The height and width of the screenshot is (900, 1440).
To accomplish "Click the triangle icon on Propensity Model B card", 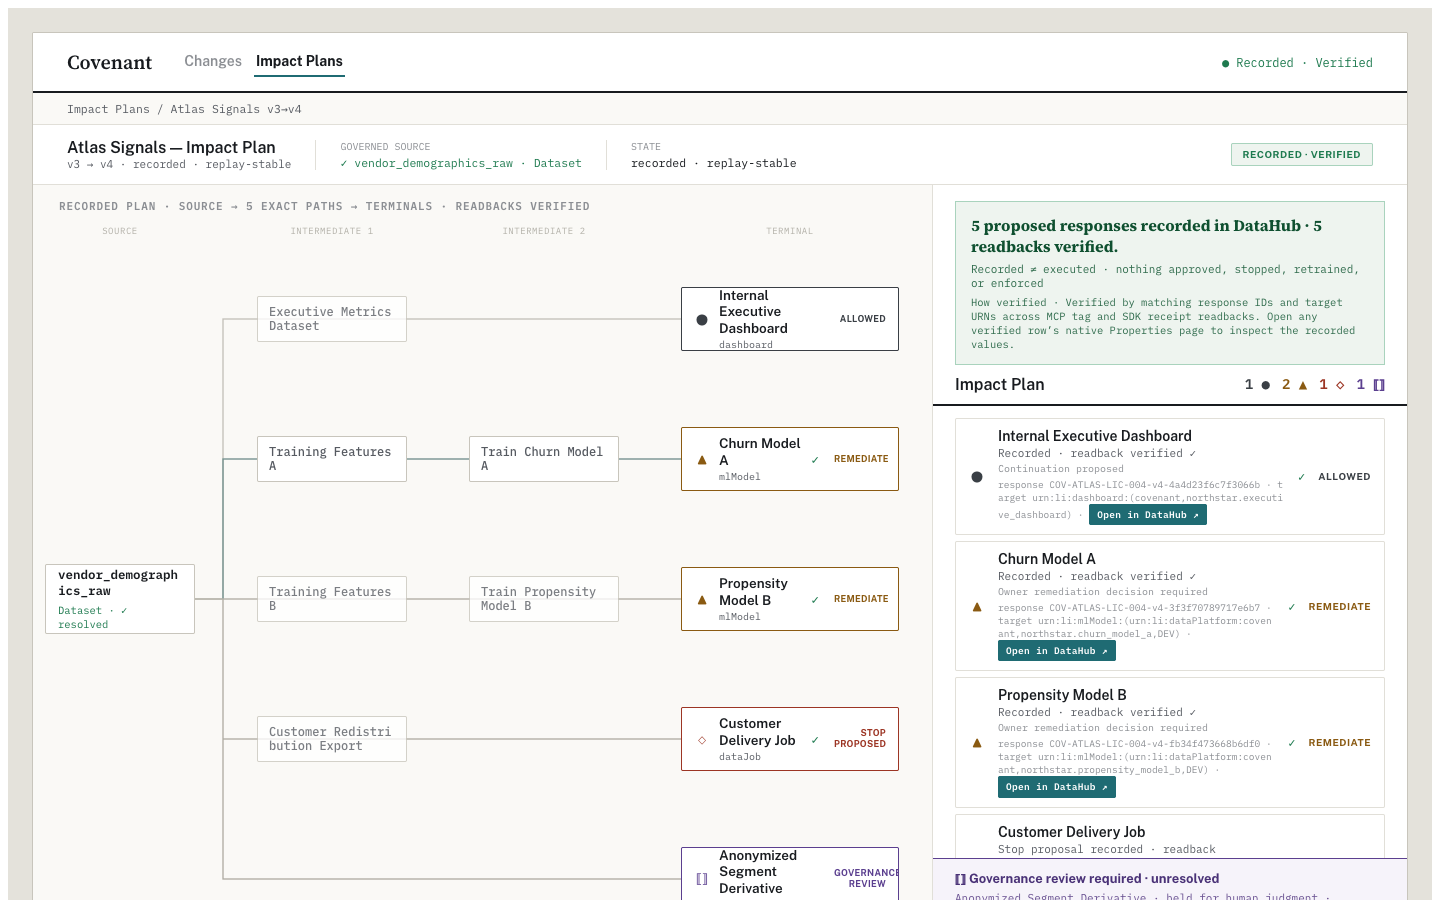I will 977,743.
